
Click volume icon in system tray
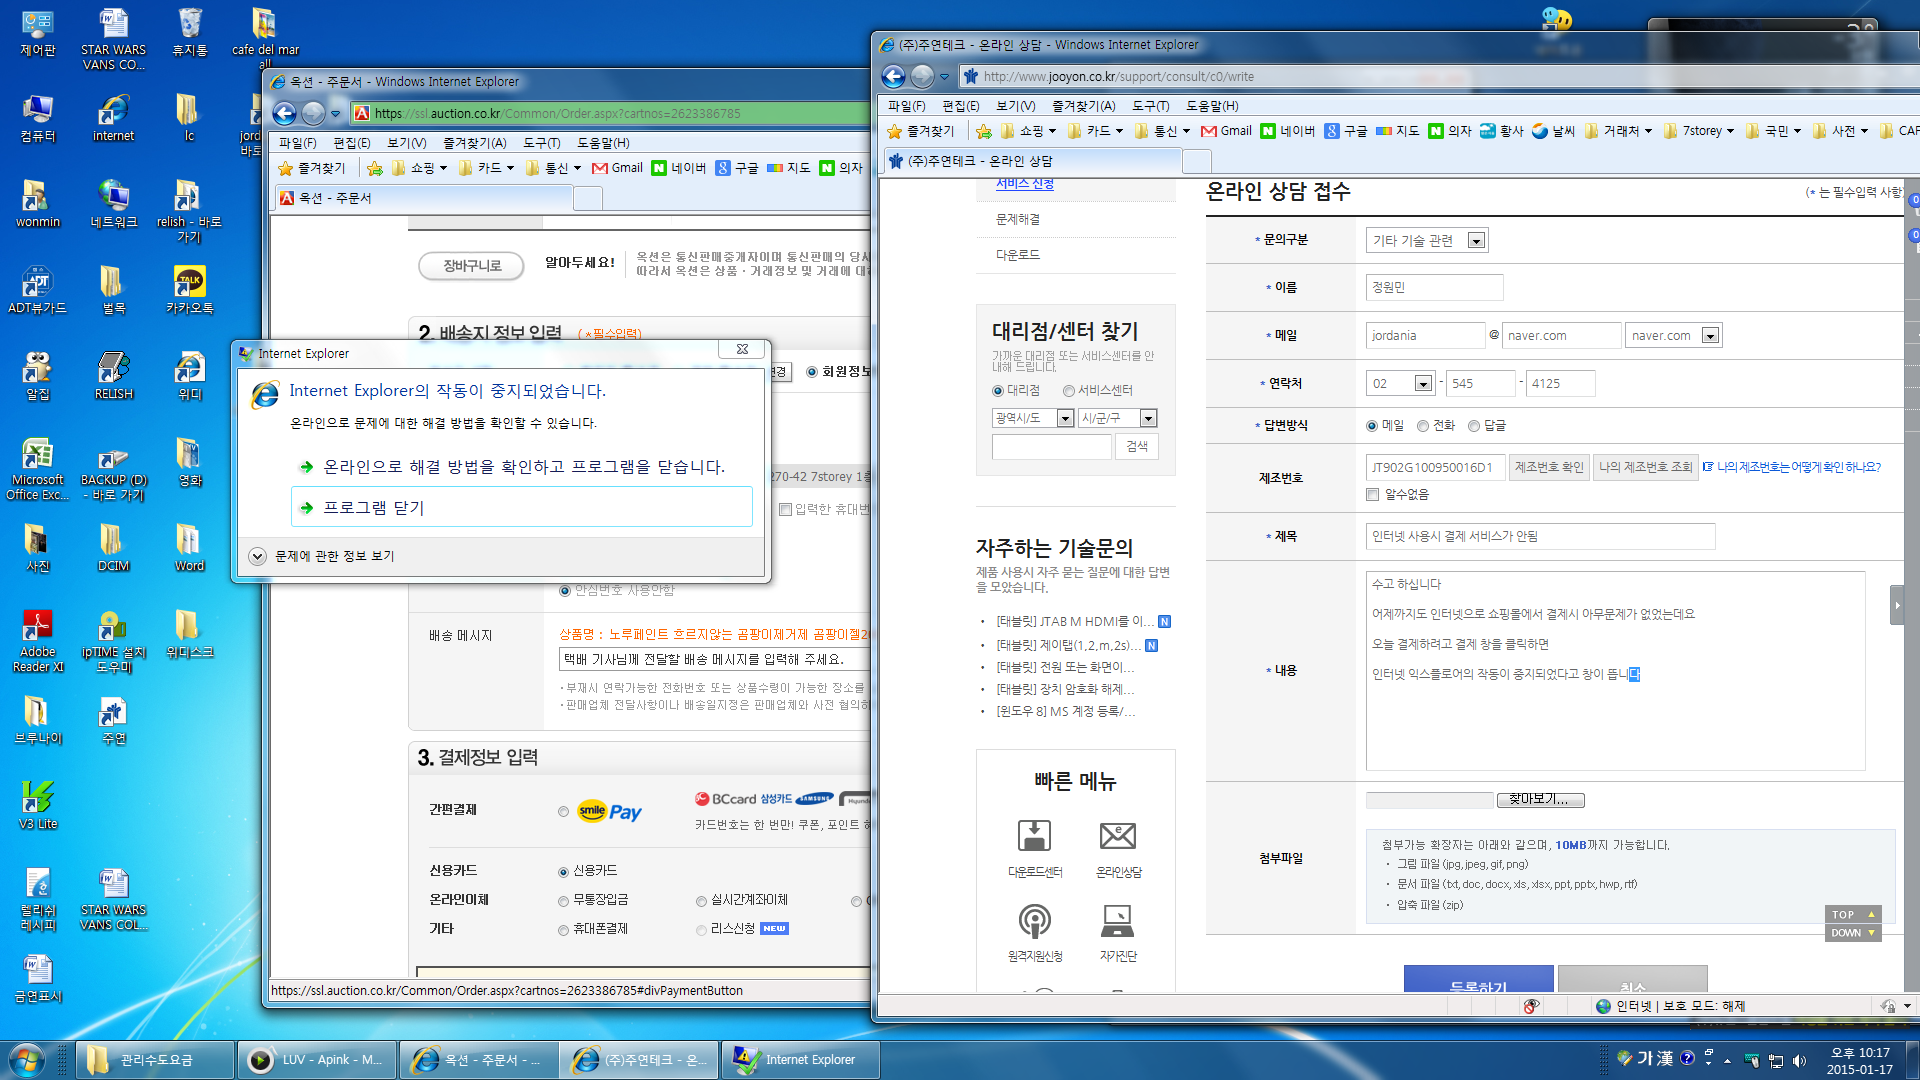pos(1799,1060)
